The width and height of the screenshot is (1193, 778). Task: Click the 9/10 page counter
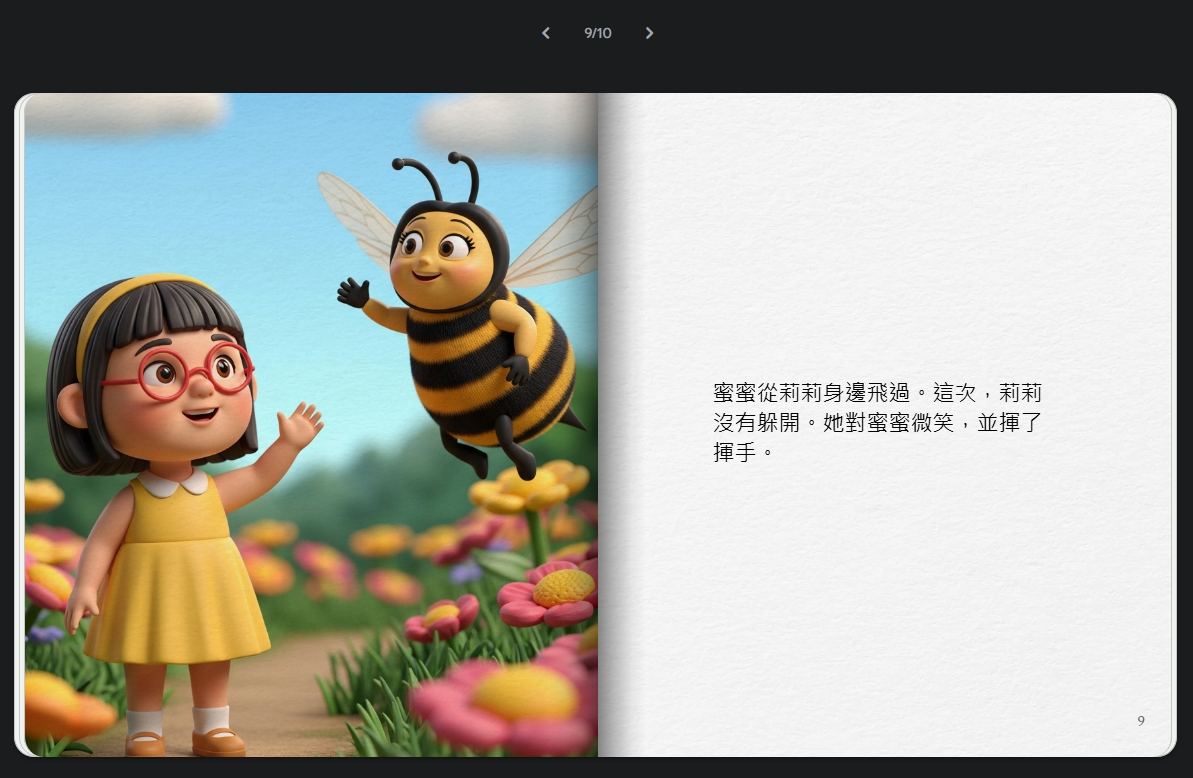pos(597,33)
